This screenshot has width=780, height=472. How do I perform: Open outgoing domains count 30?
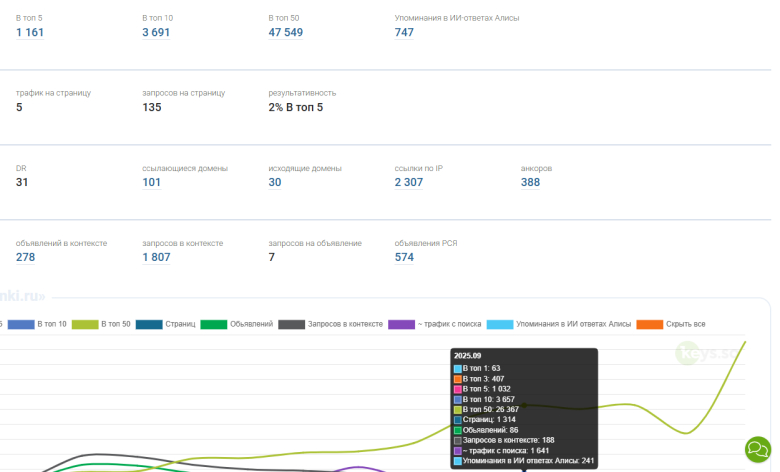coord(275,183)
